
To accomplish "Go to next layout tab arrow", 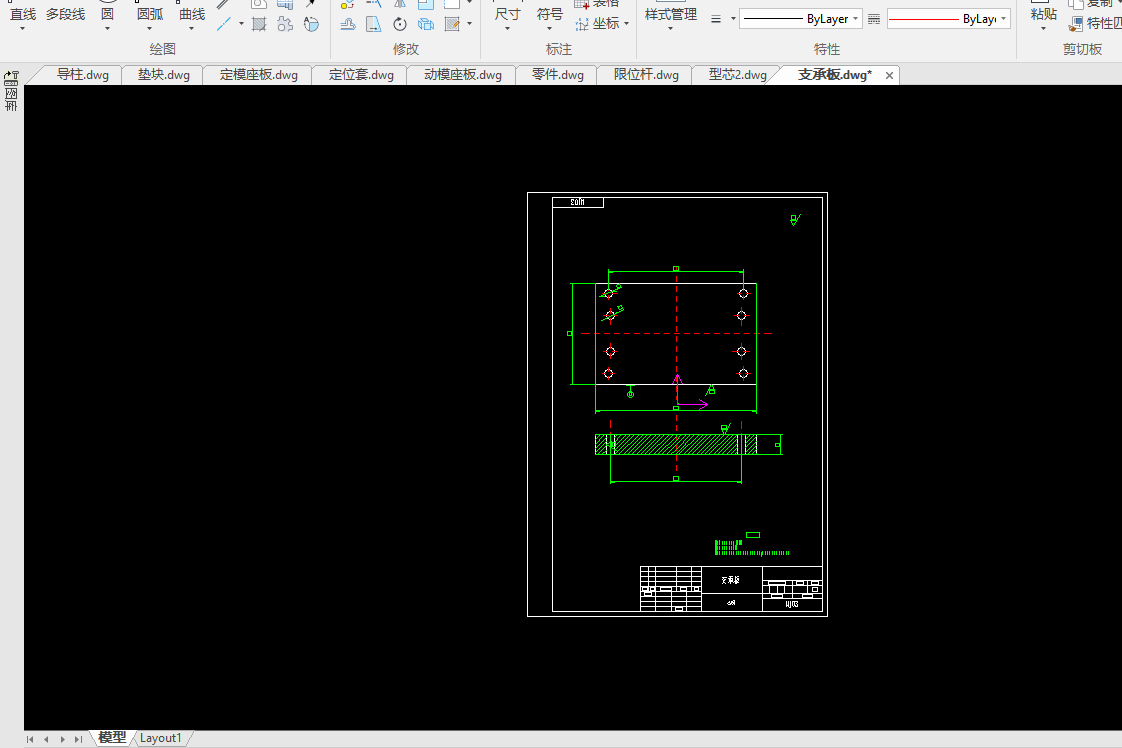I will [x=63, y=739].
